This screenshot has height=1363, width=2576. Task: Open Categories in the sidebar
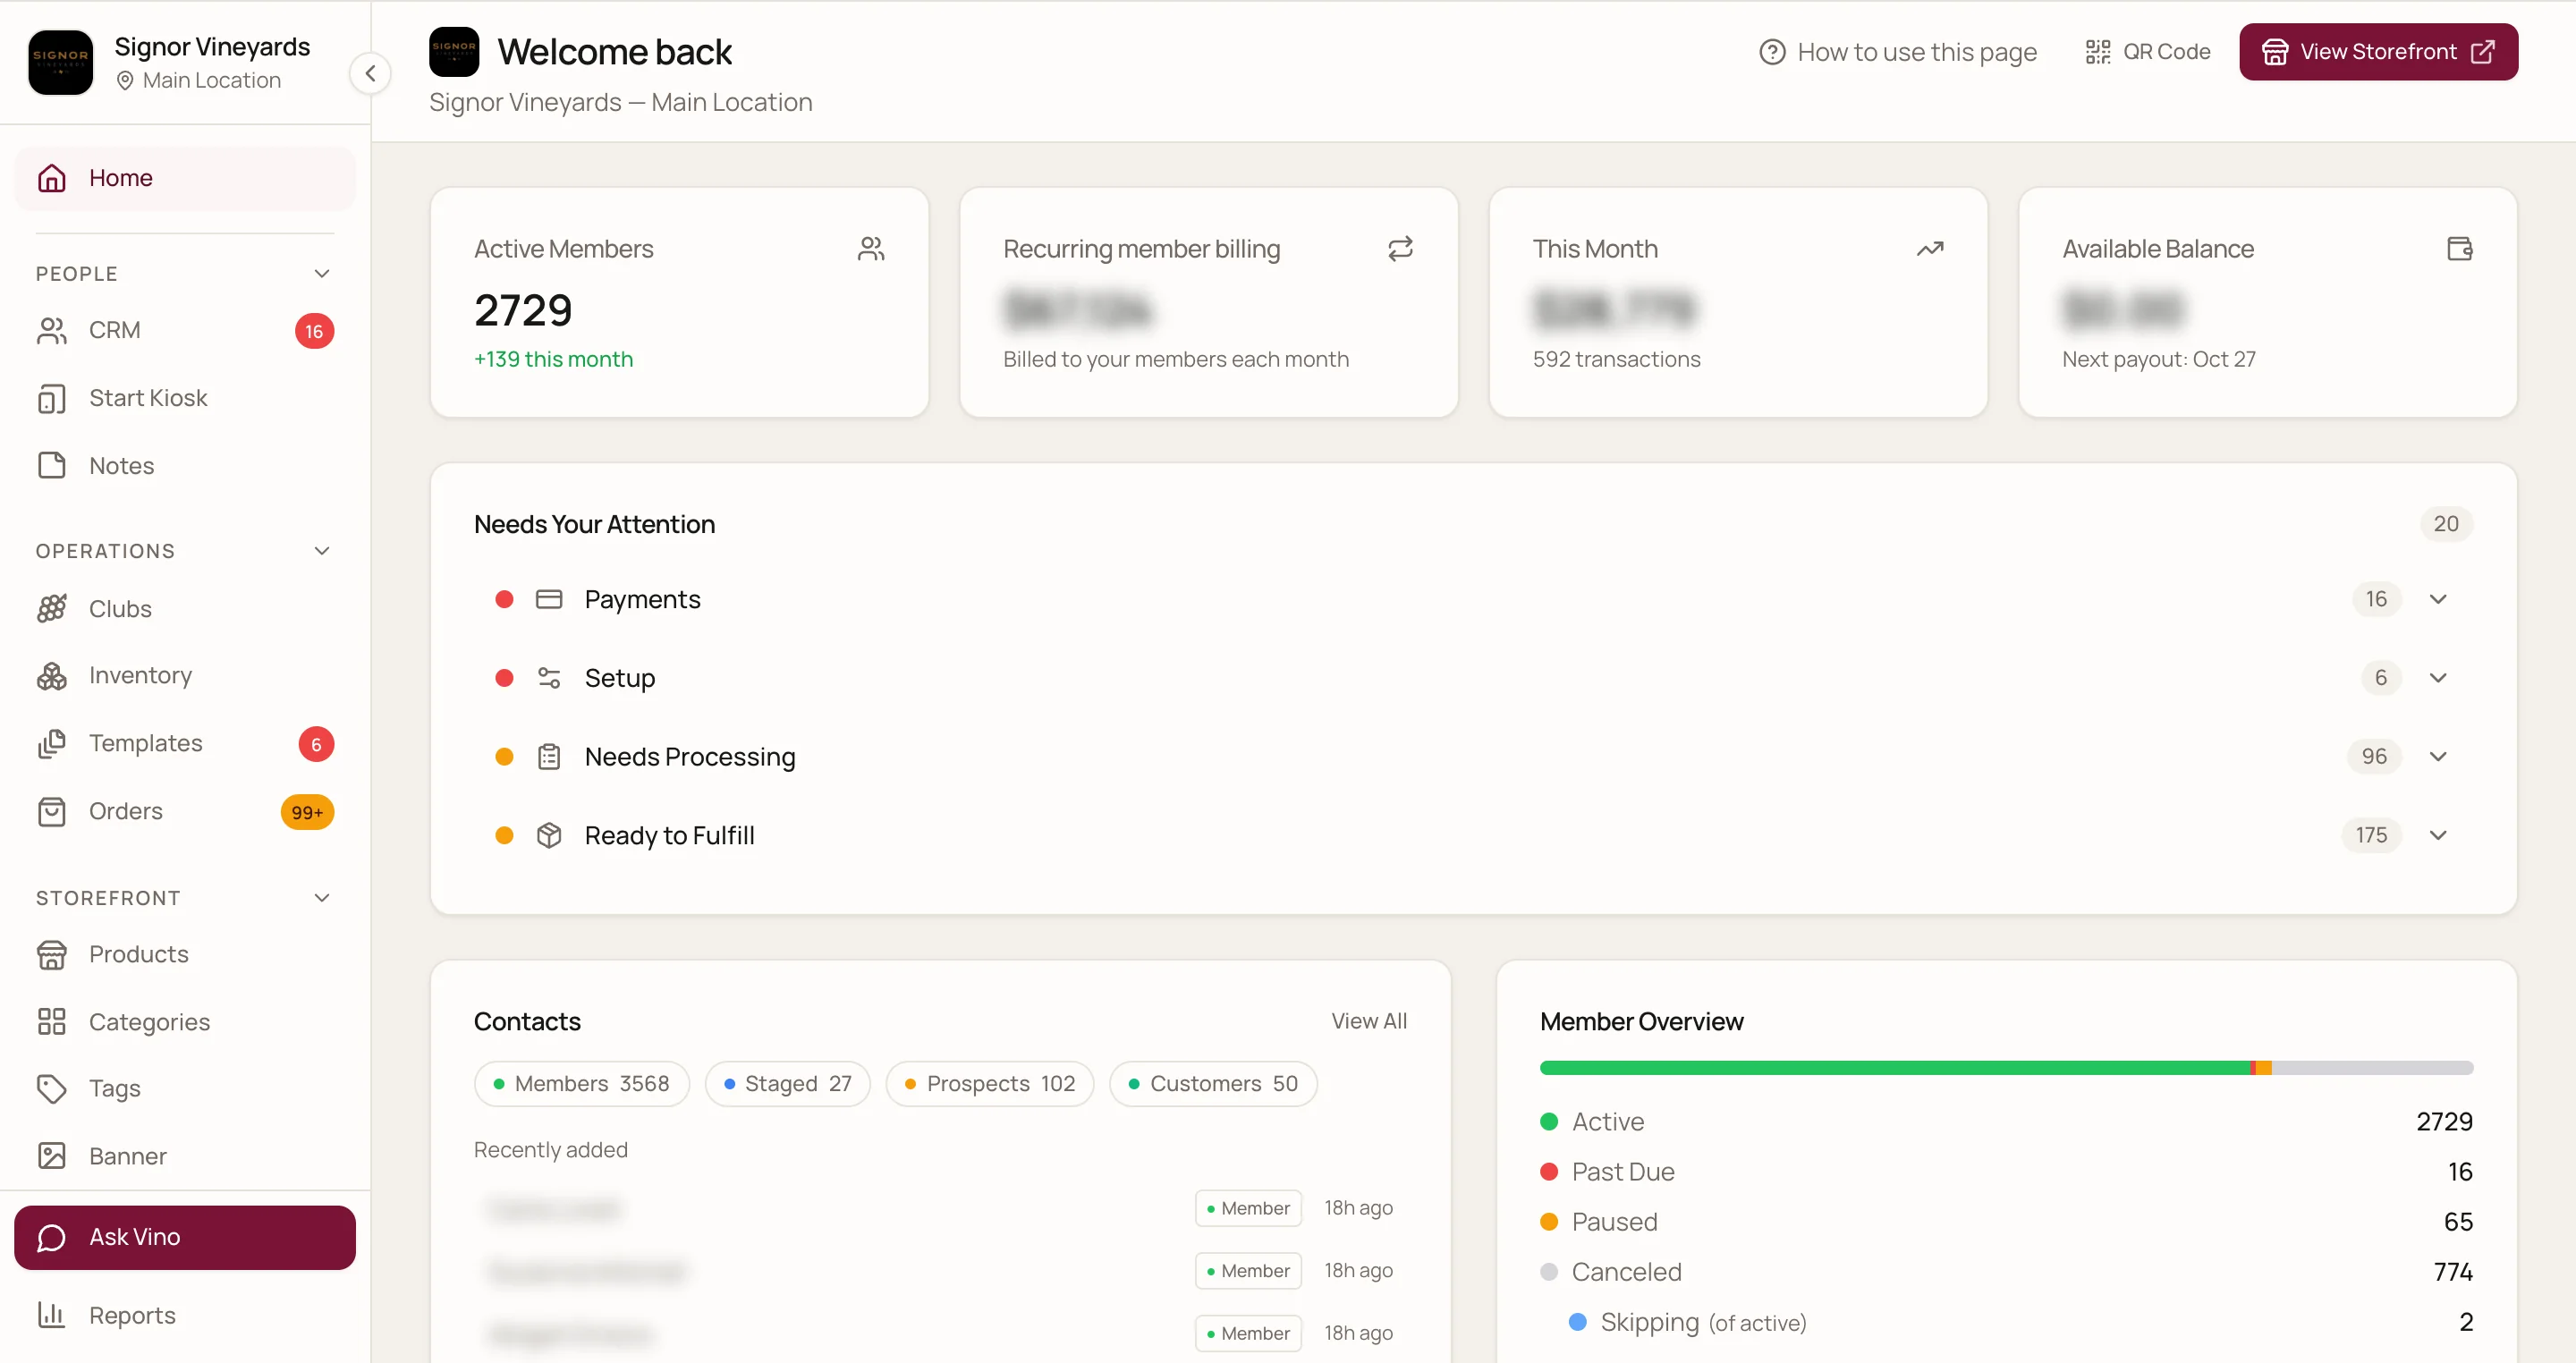pyautogui.click(x=185, y=1022)
